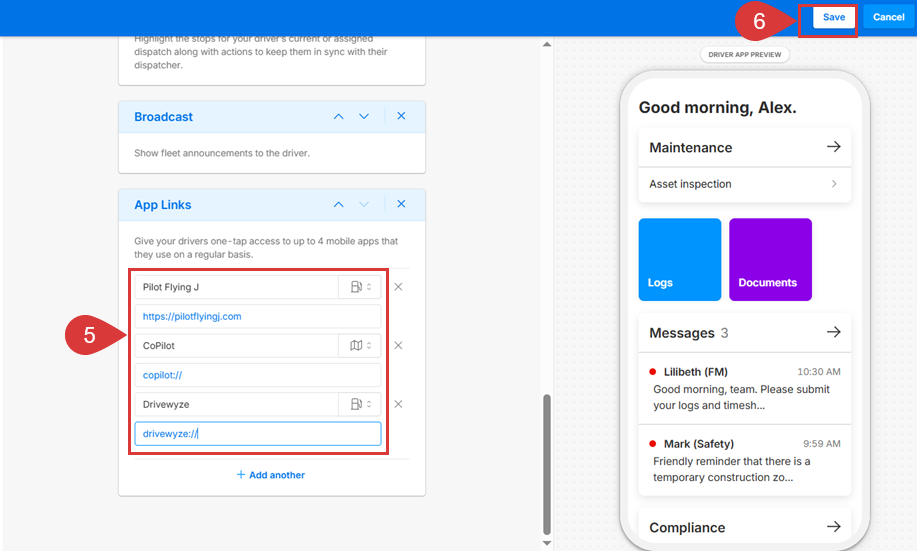
Task: Move the Broadcast section up
Action: click(x=339, y=117)
